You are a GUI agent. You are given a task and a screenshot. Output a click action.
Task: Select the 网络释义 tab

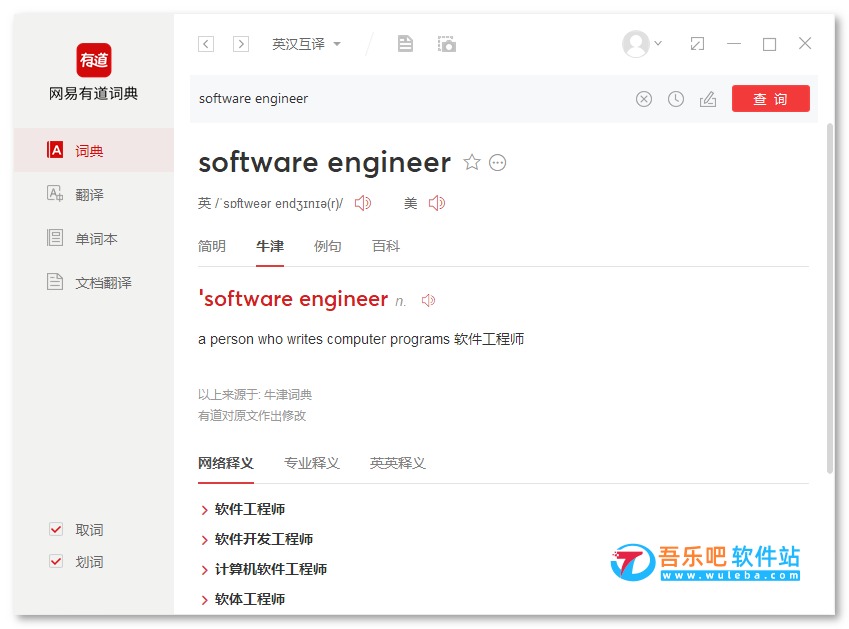(226, 463)
